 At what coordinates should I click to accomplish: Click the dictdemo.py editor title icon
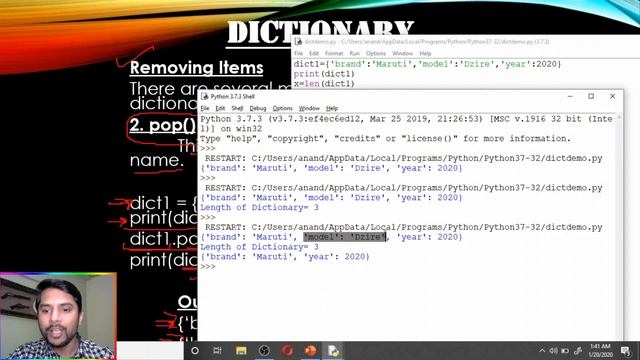pos(298,42)
